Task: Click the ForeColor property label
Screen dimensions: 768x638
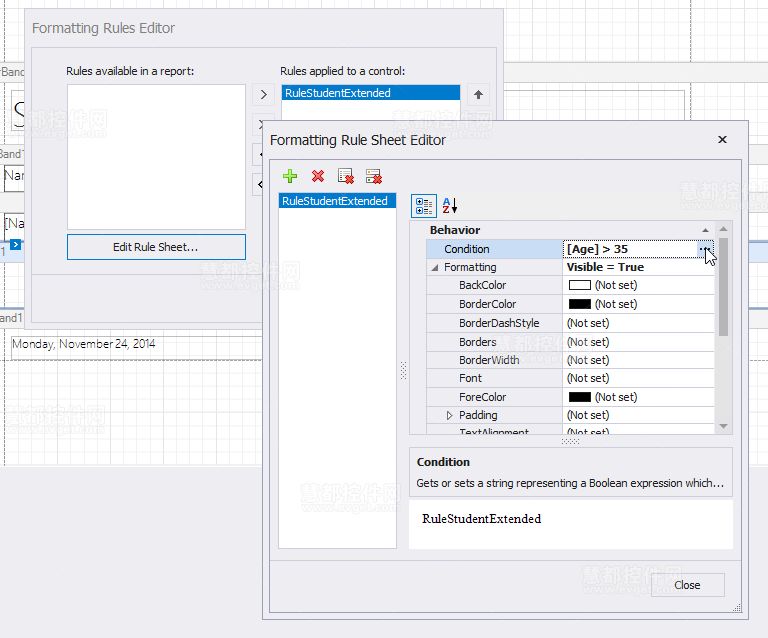Action: [482, 397]
